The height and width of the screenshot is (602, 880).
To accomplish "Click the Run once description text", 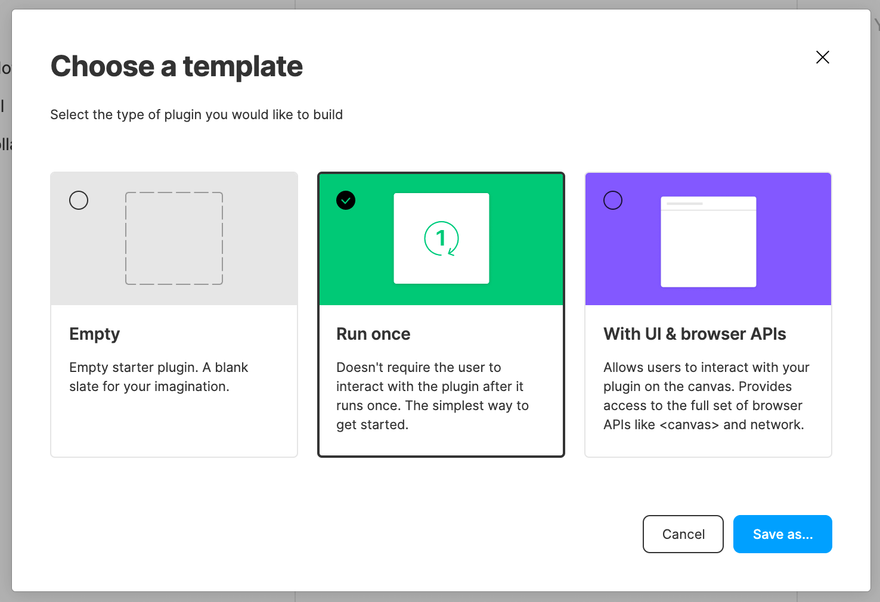I will click(432, 396).
